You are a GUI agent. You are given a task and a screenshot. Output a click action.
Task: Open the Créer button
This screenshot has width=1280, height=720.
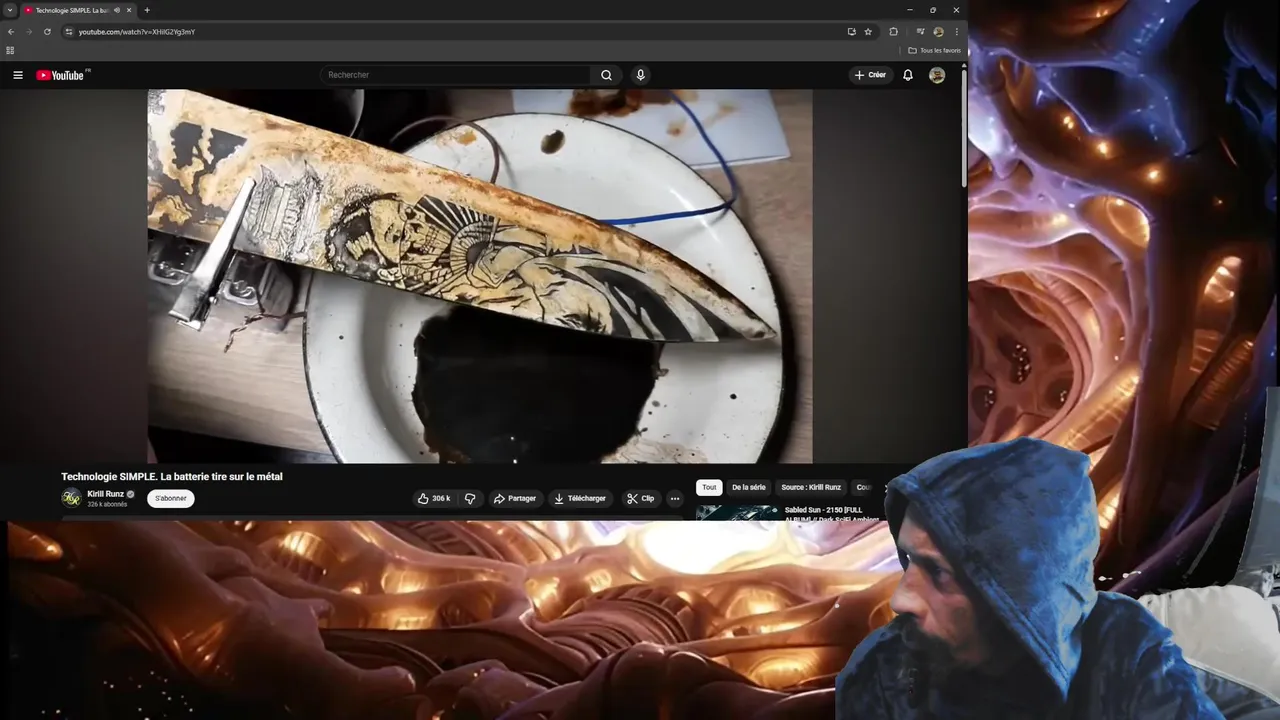click(870, 75)
